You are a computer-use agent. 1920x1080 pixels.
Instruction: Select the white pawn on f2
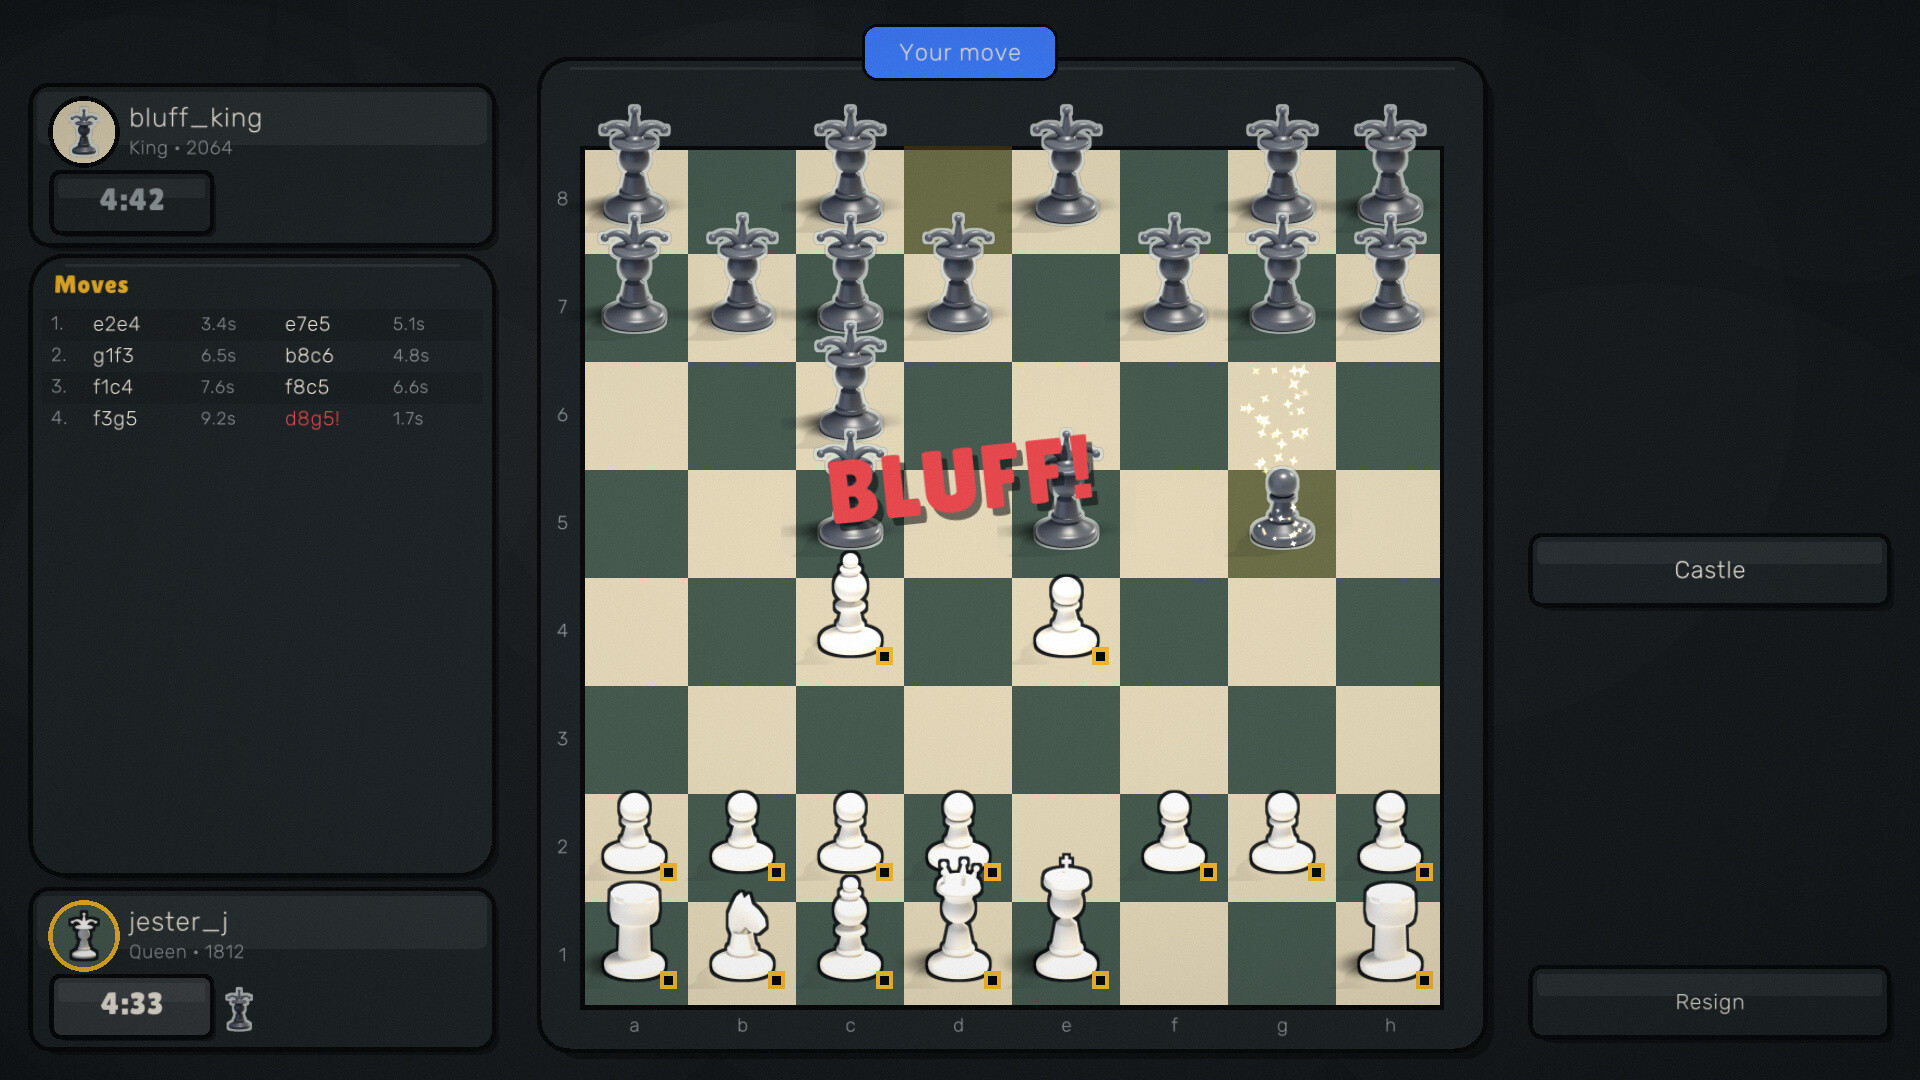[x=1174, y=834]
